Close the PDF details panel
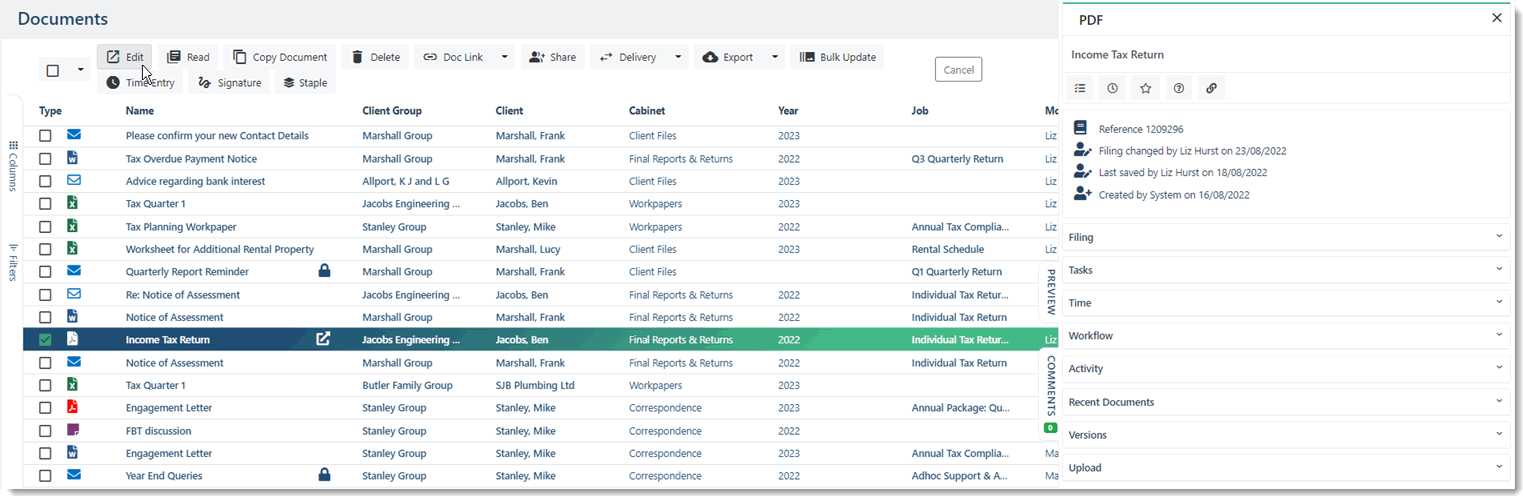This screenshot has height=496, width=1523. pos(1497,18)
